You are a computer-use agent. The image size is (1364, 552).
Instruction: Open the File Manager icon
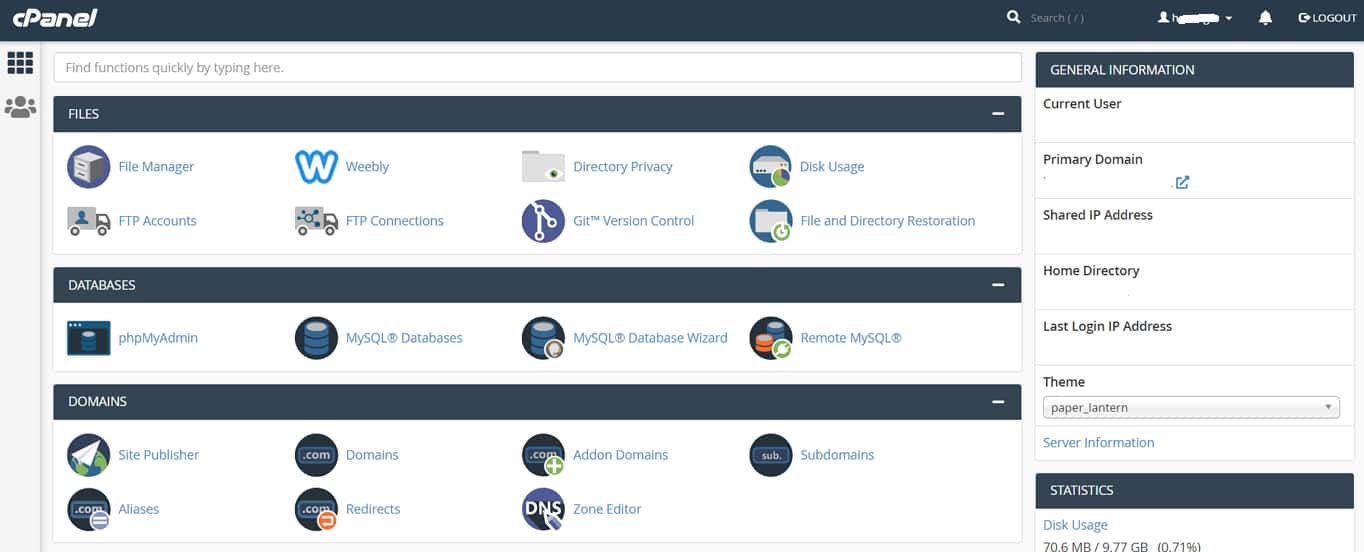pyautogui.click(x=88, y=167)
